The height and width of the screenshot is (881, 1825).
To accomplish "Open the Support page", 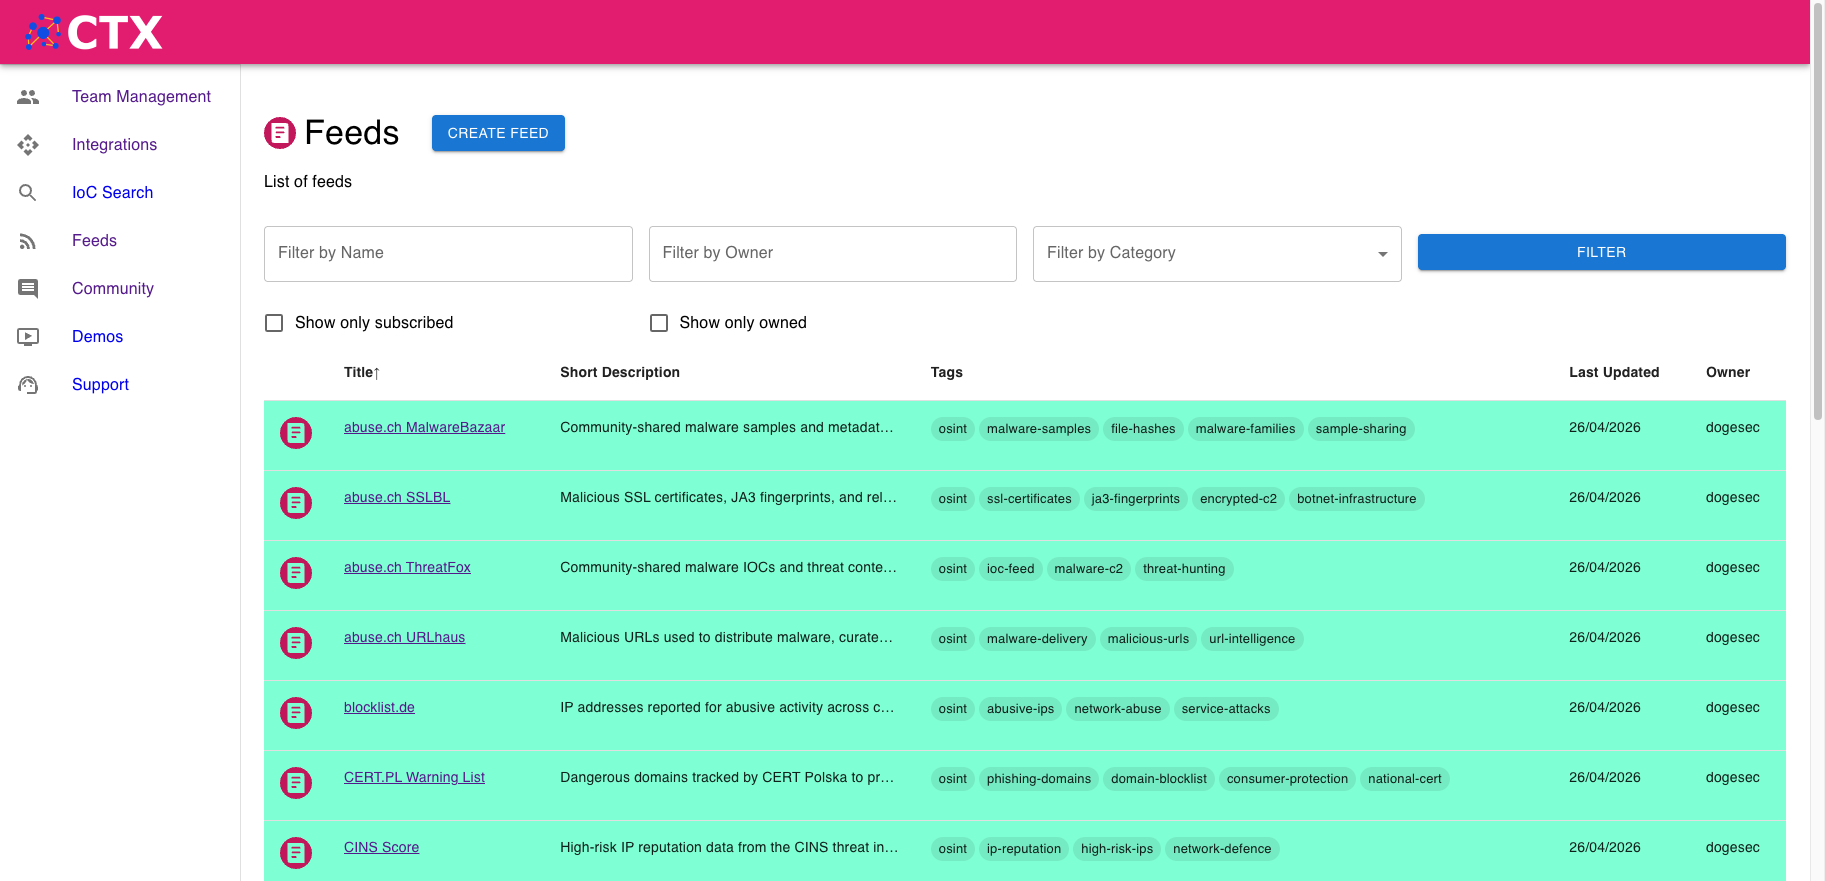I will 100,385.
